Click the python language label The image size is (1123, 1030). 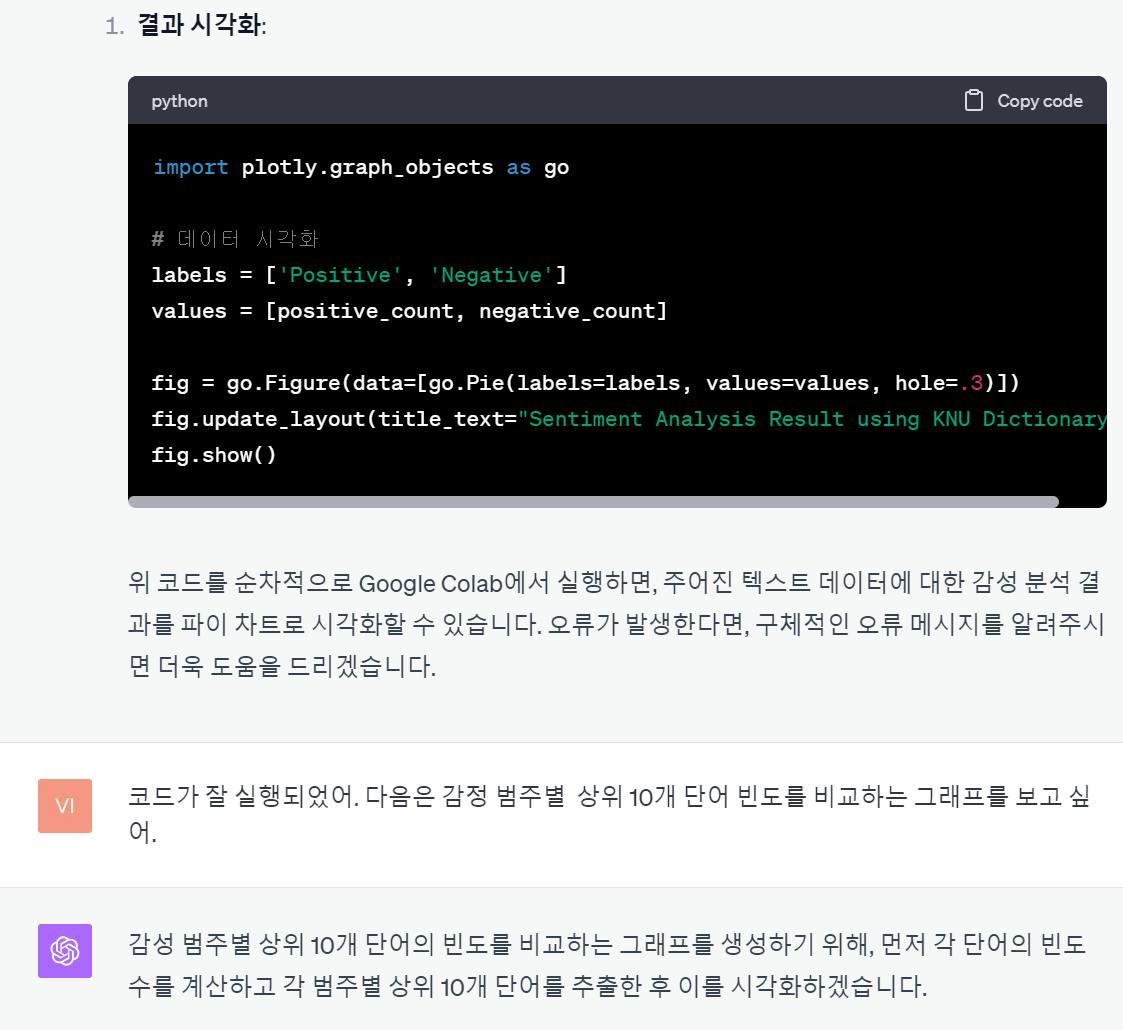[x=179, y=101]
